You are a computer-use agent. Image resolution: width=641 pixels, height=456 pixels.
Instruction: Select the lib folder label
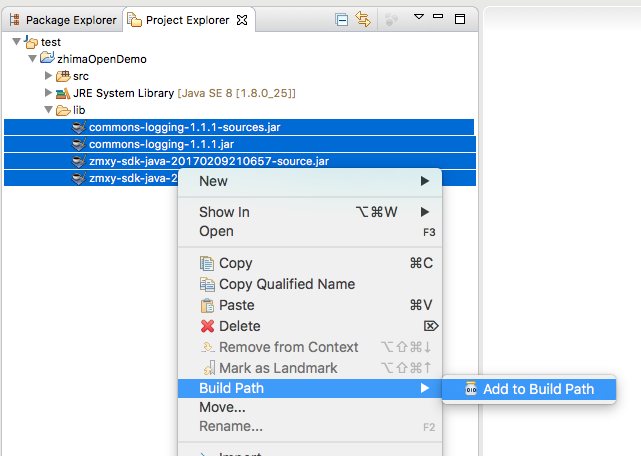click(79, 110)
